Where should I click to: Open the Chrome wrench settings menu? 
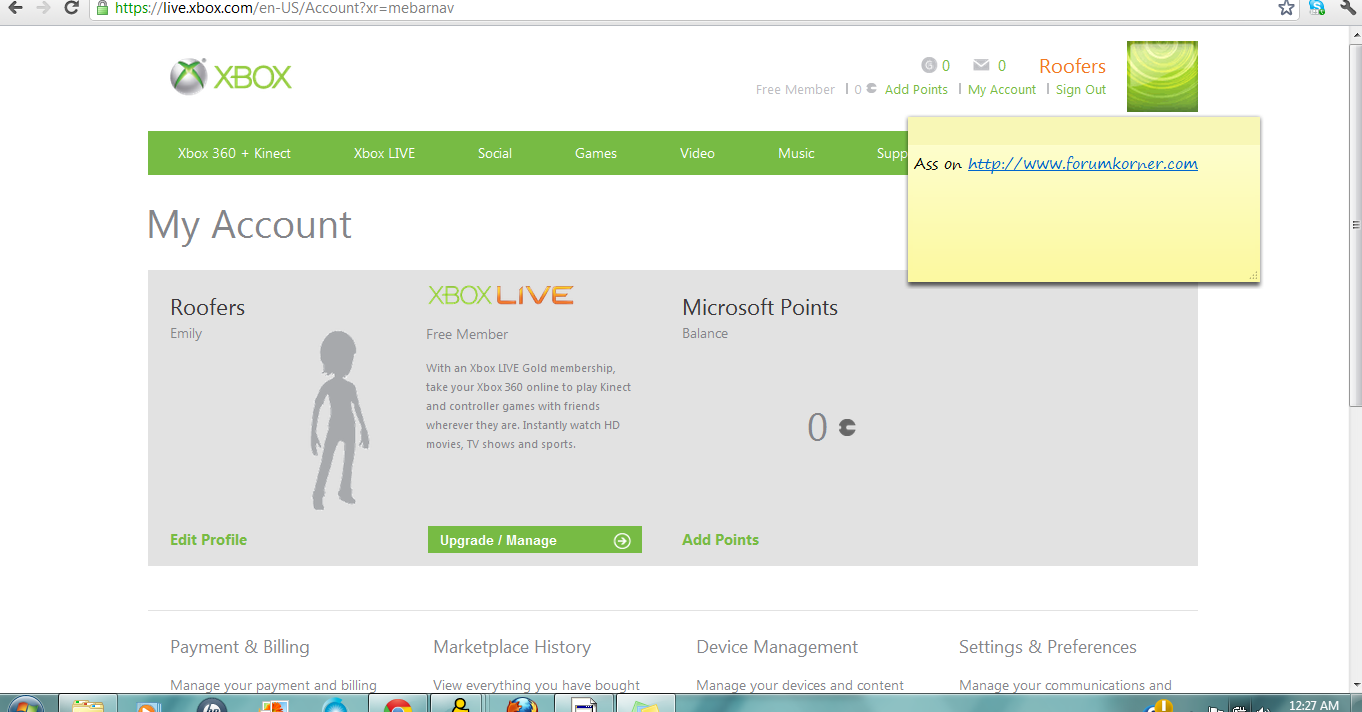coord(1347,7)
